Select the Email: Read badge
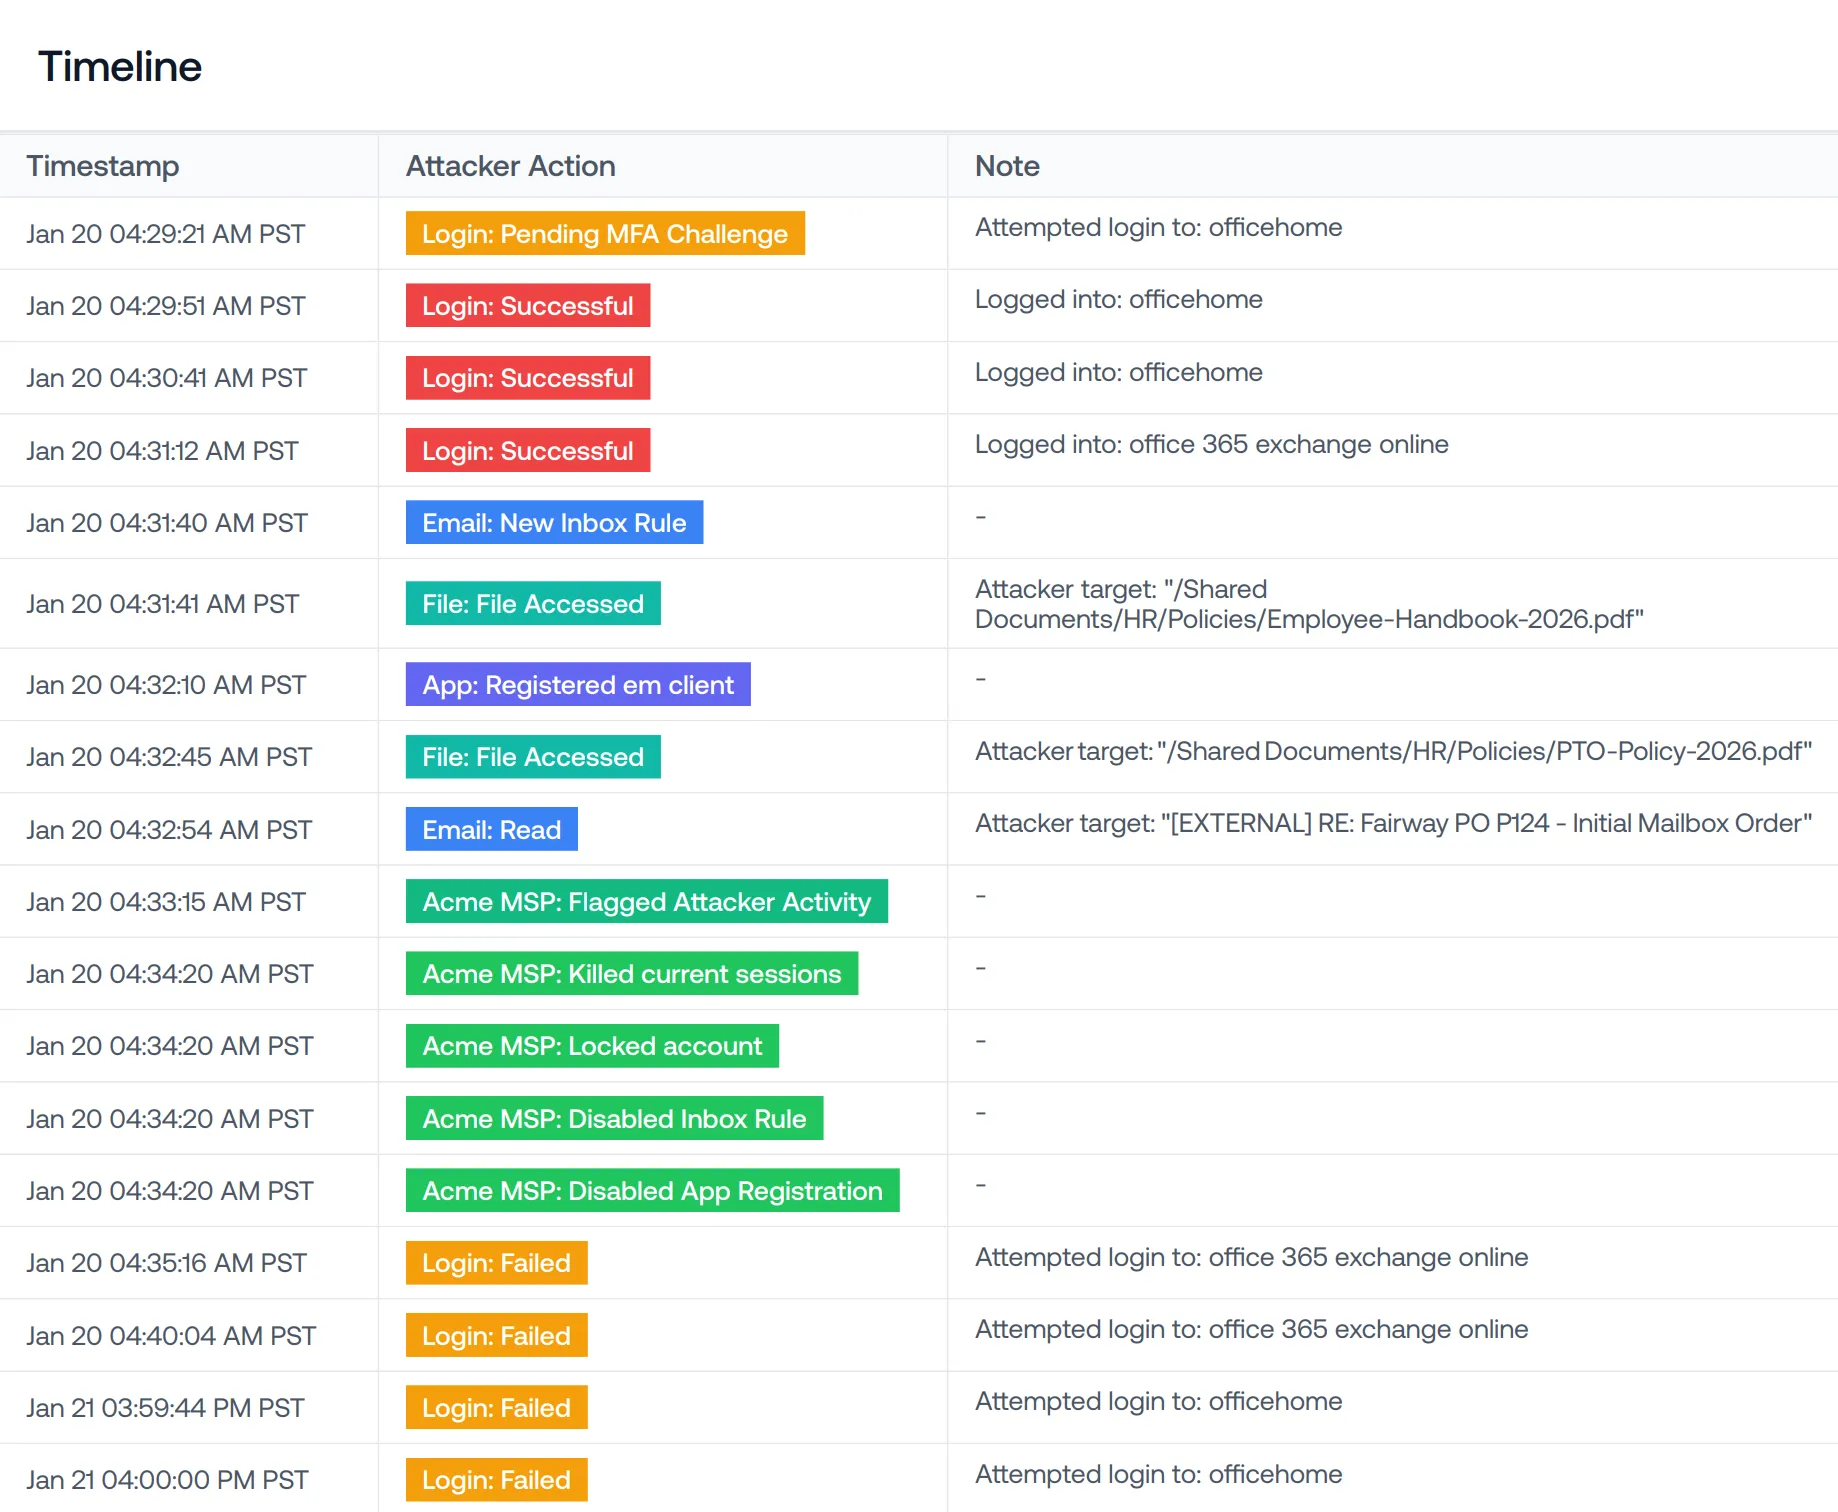The height and width of the screenshot is (1512, 1838). tap(492, 829)
